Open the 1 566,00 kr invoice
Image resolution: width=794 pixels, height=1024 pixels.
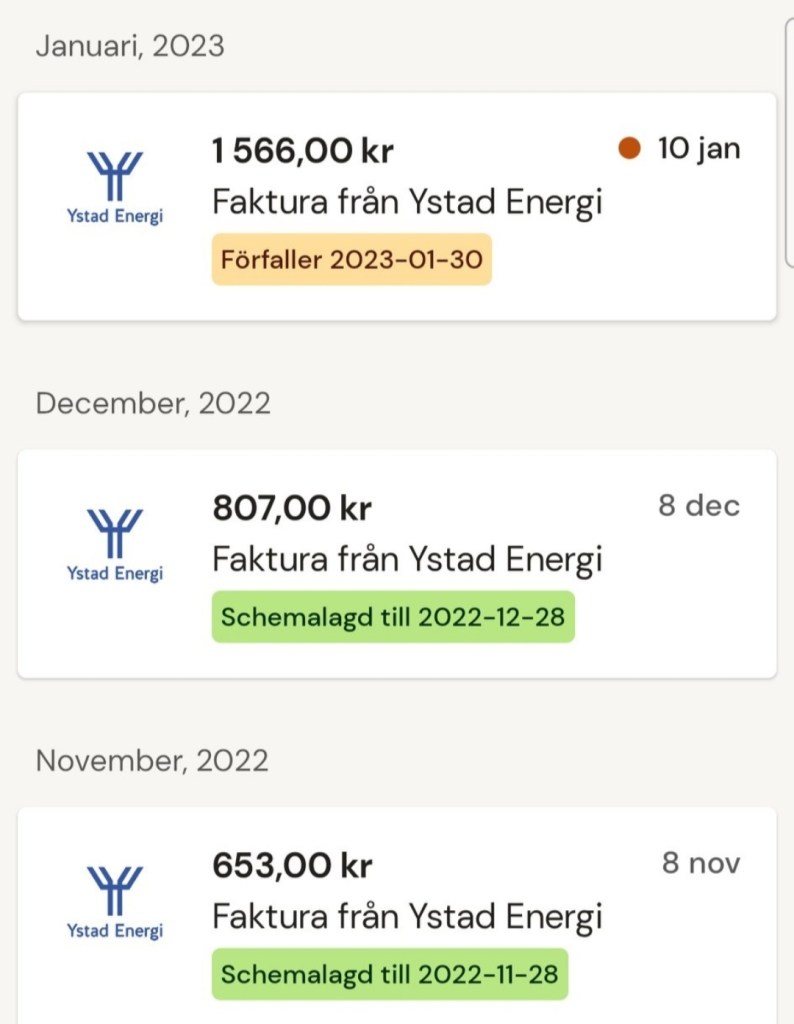[302, 151]
